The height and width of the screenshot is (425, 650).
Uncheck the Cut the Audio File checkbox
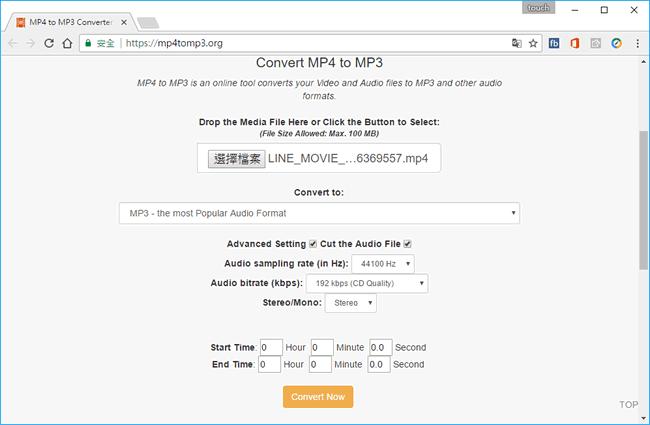pyautogui.click(x=407, y=244)
